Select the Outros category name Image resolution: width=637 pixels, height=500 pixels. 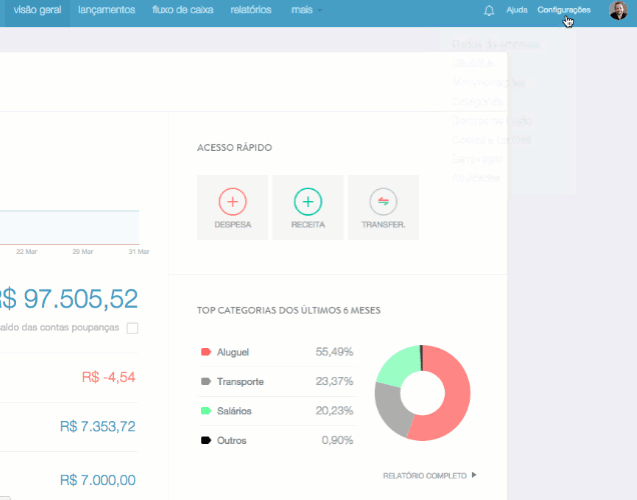click(232, 440)
